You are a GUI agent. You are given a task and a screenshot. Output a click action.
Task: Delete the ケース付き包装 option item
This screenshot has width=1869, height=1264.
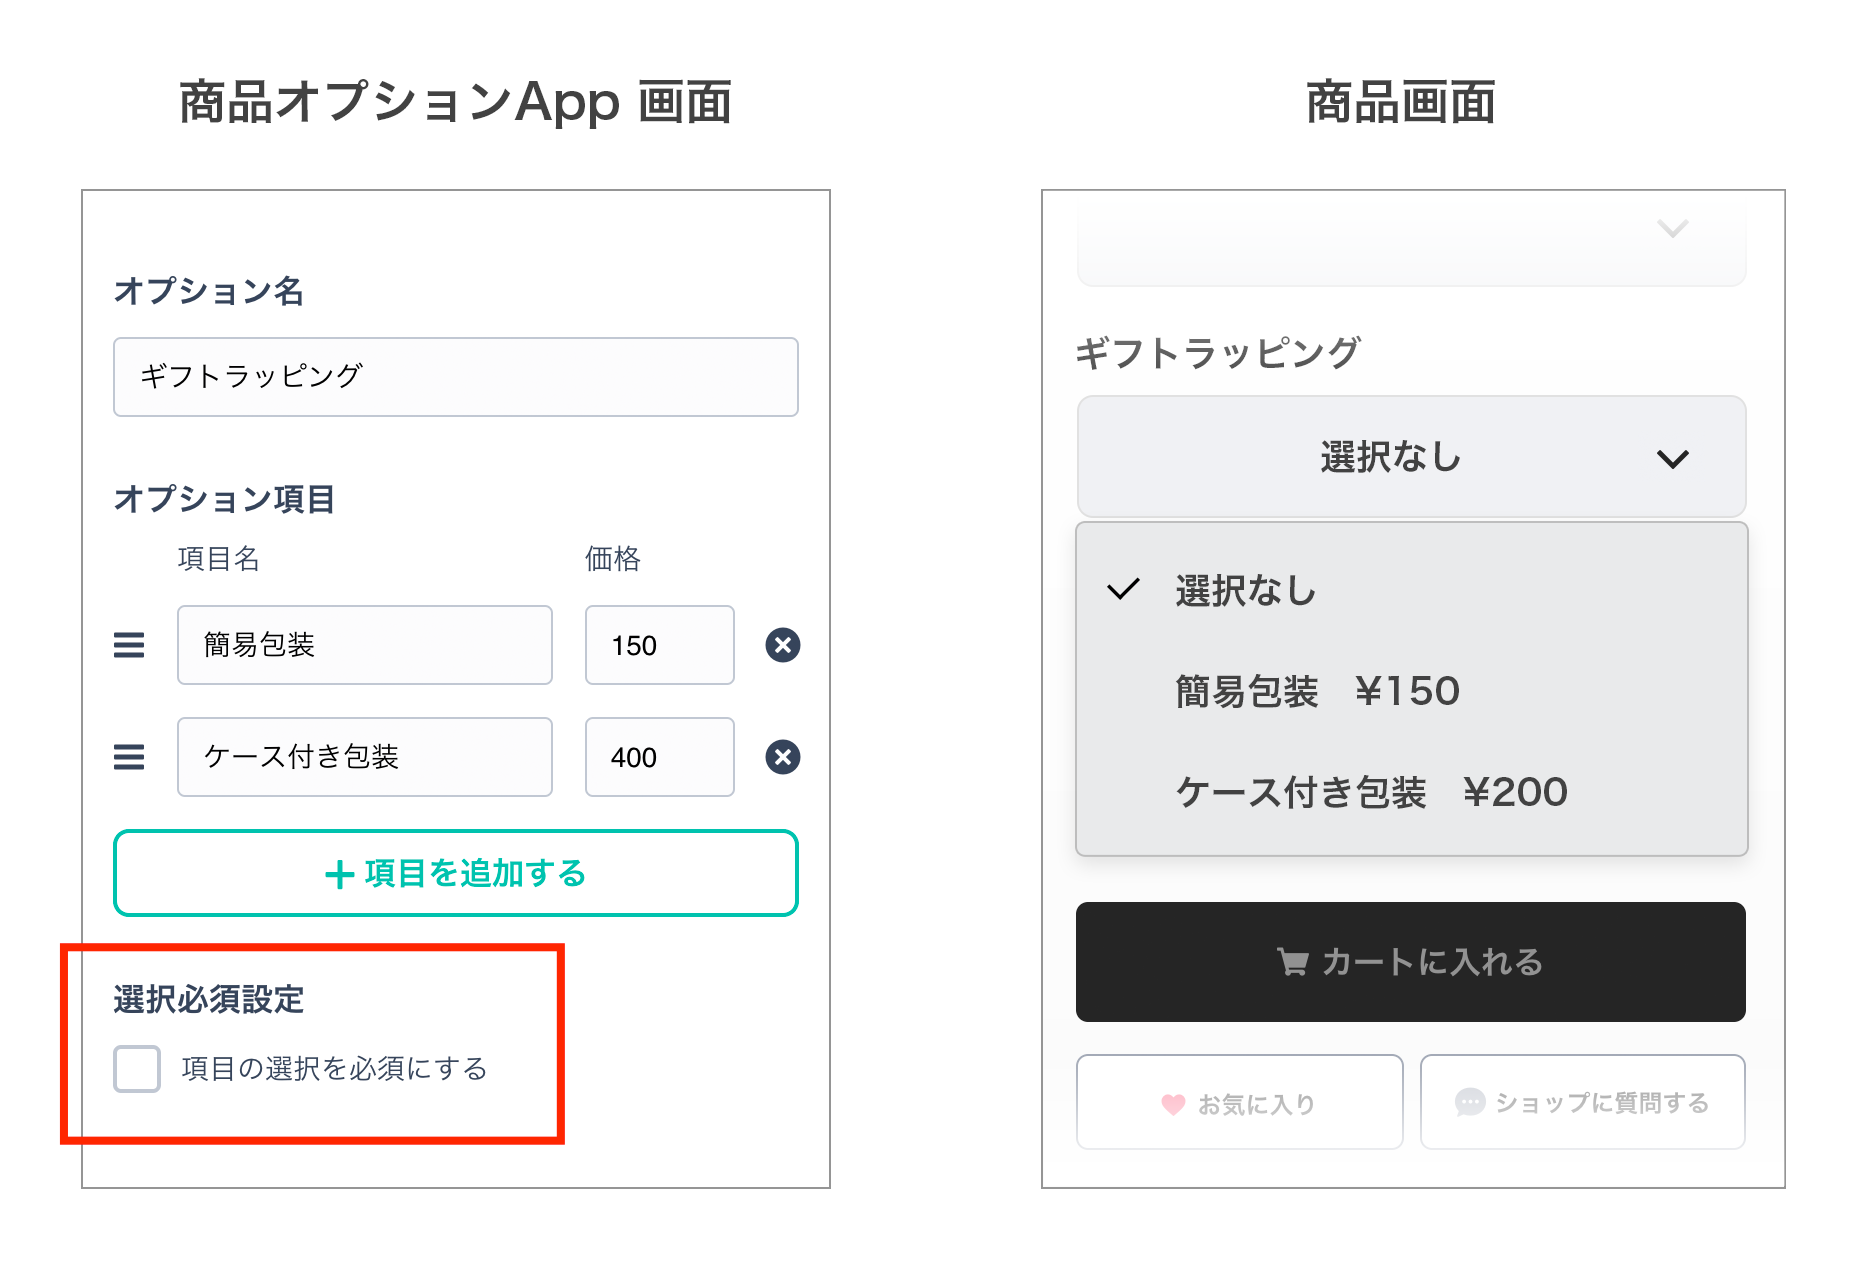tap(783, 757)
